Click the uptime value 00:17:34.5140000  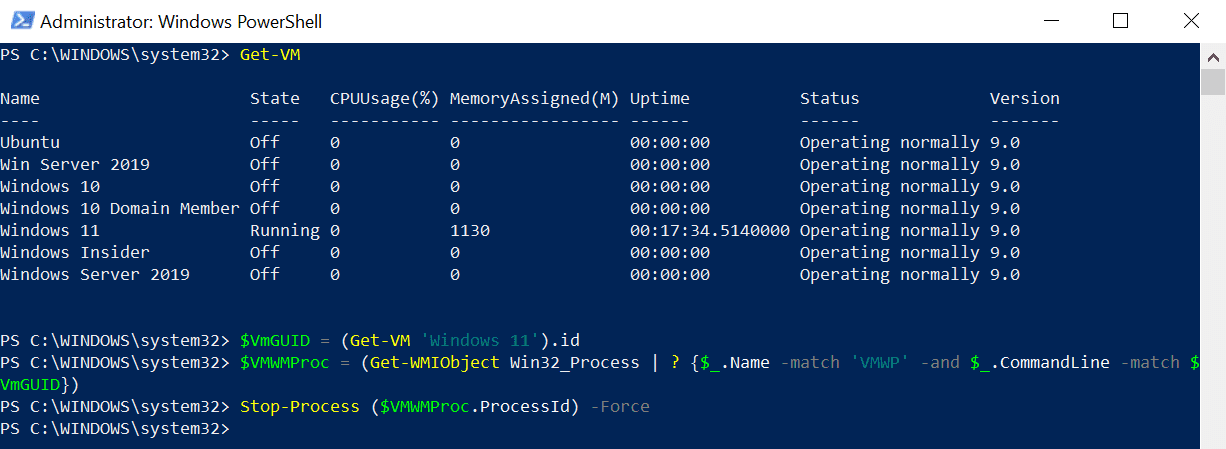click(710, 230)
